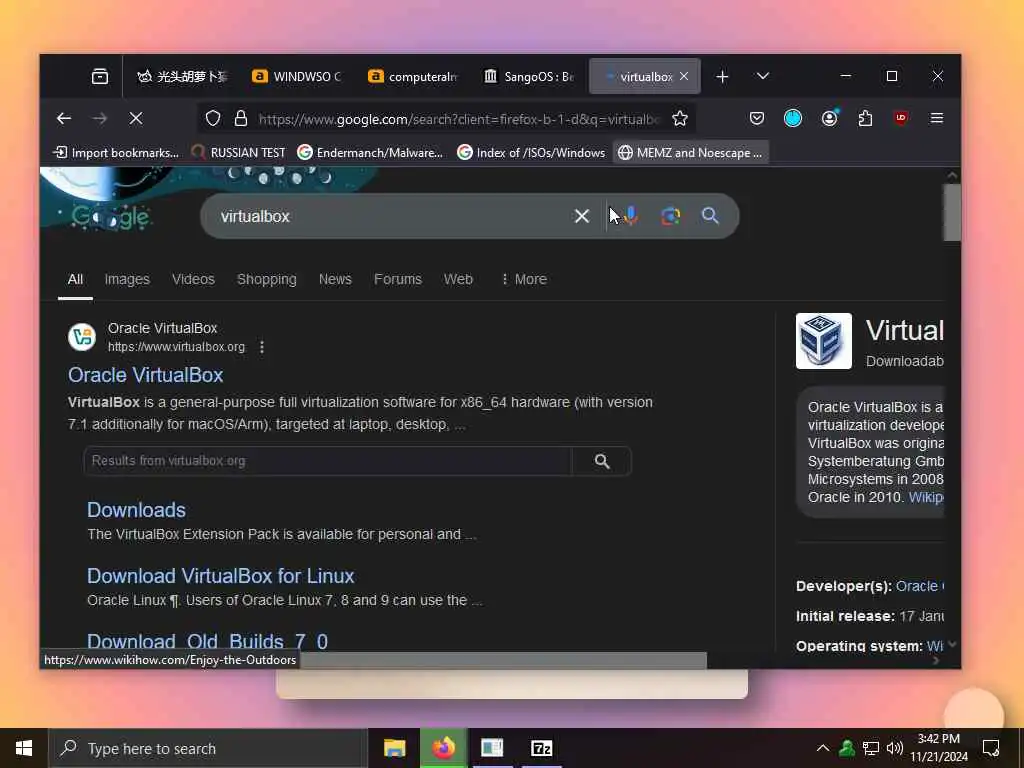The image size is (1024, 768).
Task: List all tabs dropdown arrow
Action: point(763,76)
